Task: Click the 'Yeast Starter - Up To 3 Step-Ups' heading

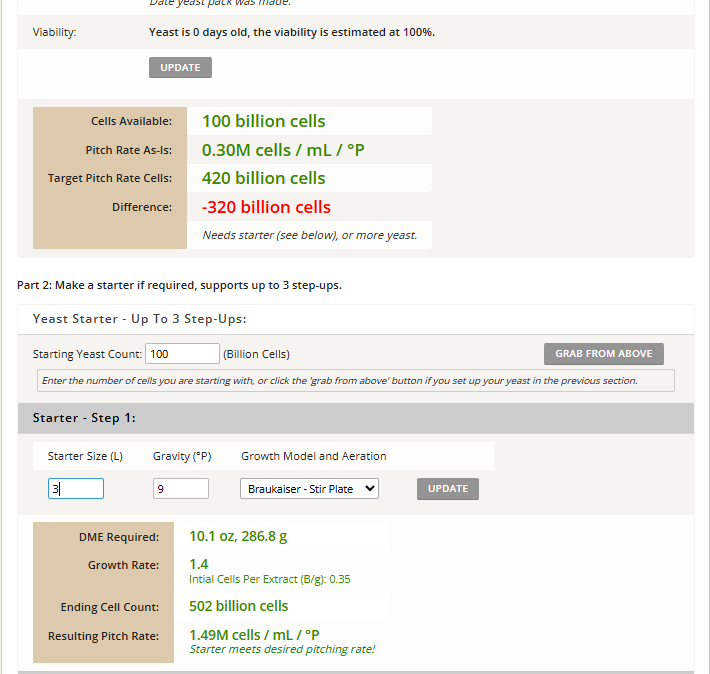Action: pyautogui.click(x=139, y=319)
